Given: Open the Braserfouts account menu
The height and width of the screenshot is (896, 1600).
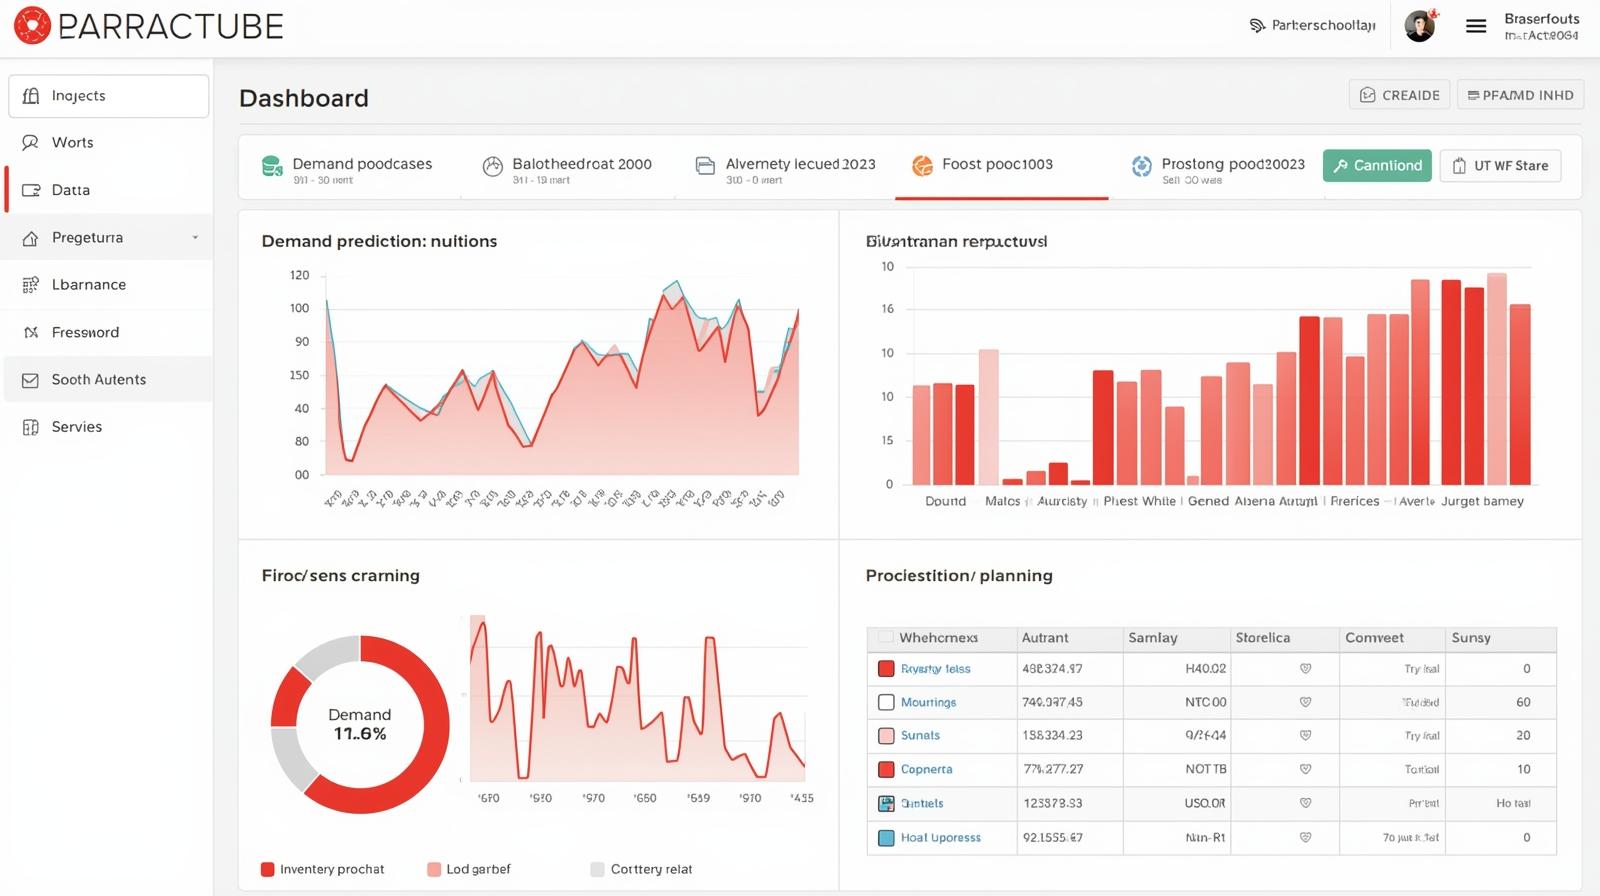Looking at the screenshot, I should (x=1541, y=27).
